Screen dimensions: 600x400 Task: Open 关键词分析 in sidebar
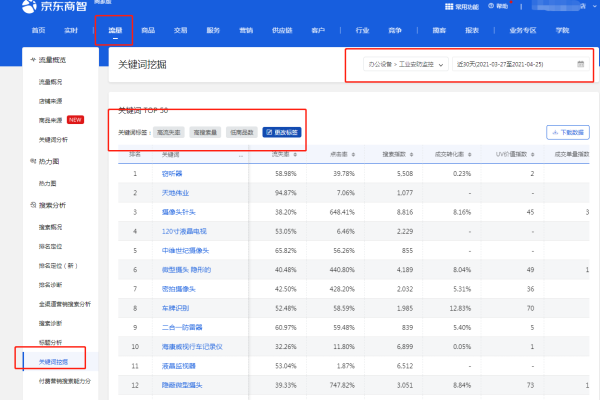(x=53, y=140)
